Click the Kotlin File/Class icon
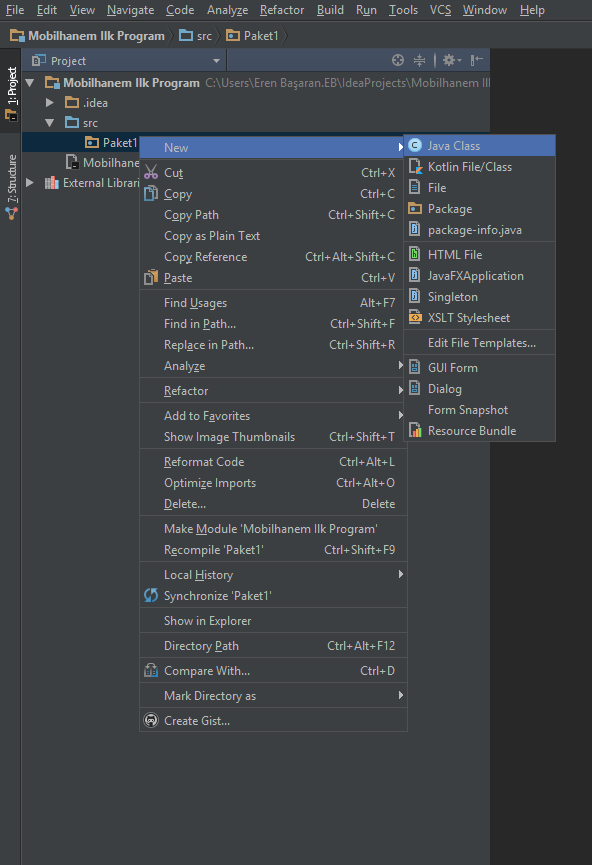 click(415, 167)
